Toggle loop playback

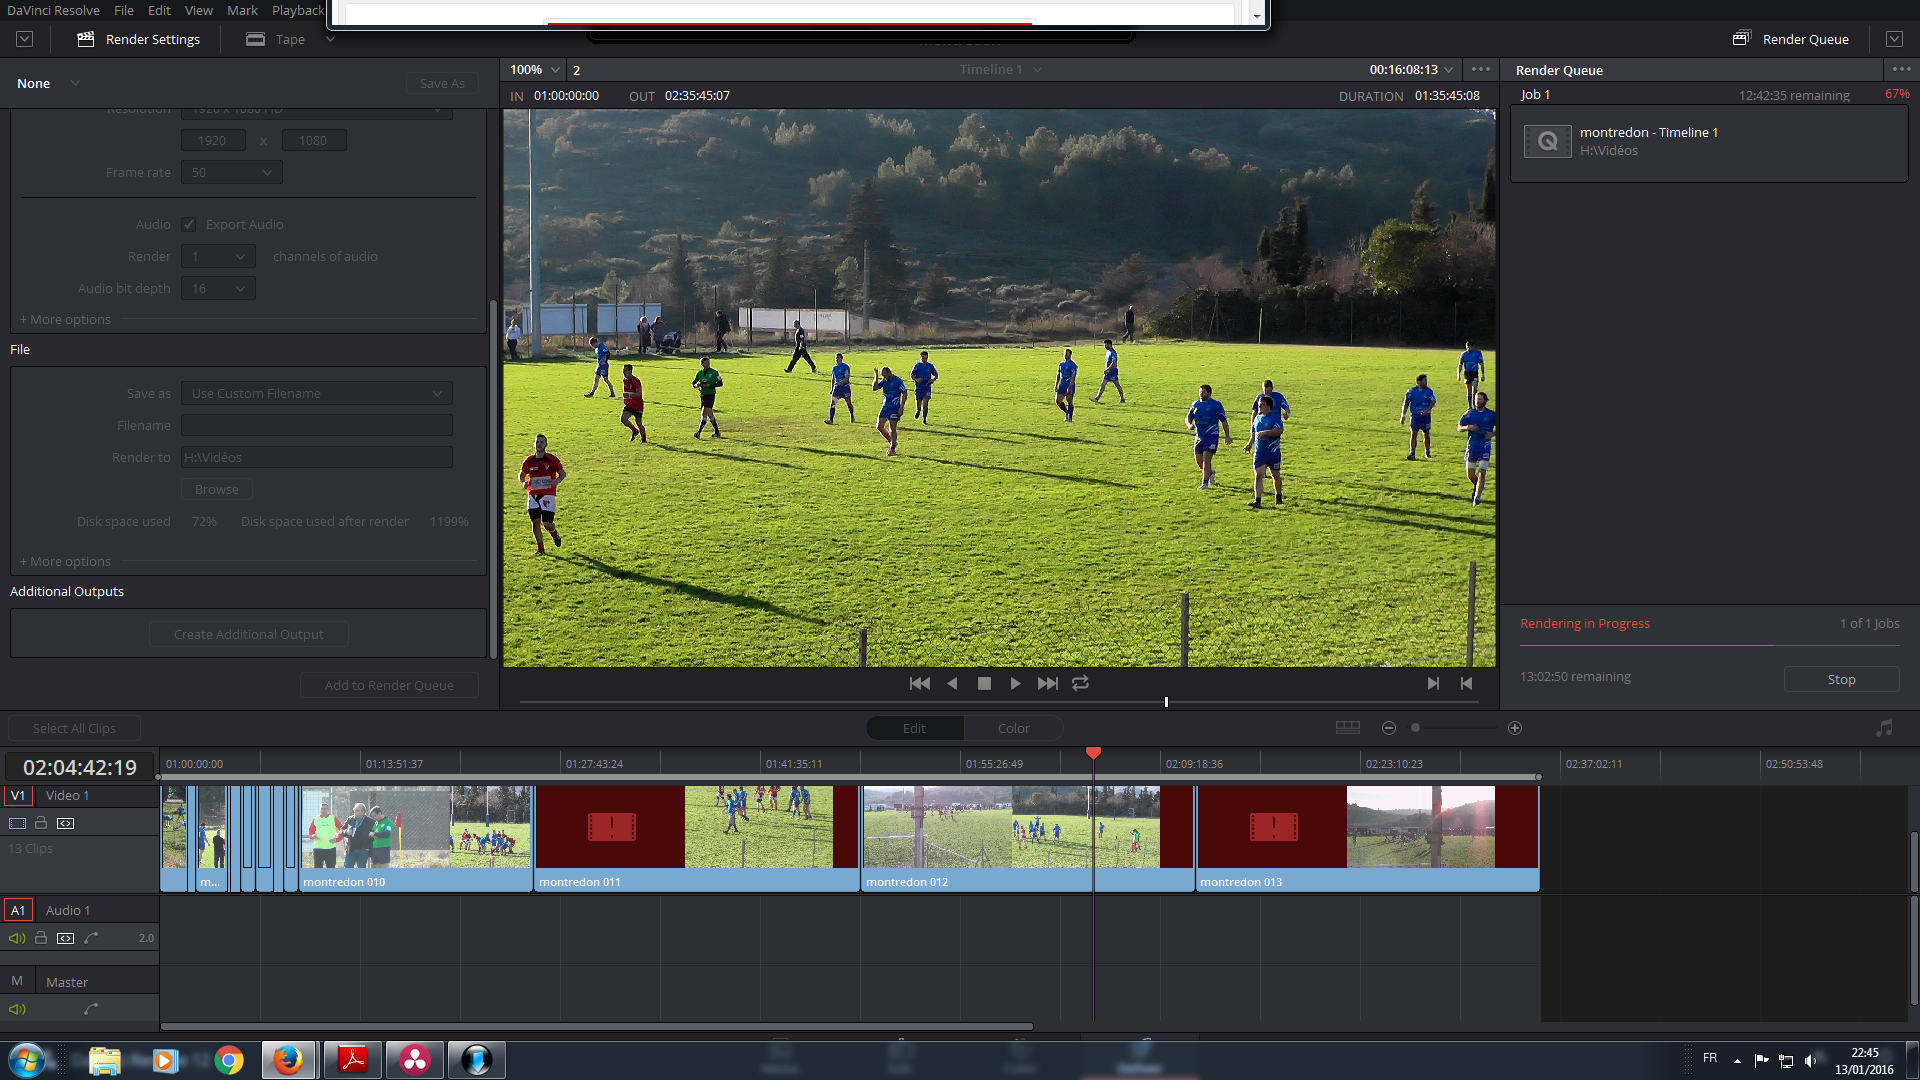click(x=1080, y=683)
